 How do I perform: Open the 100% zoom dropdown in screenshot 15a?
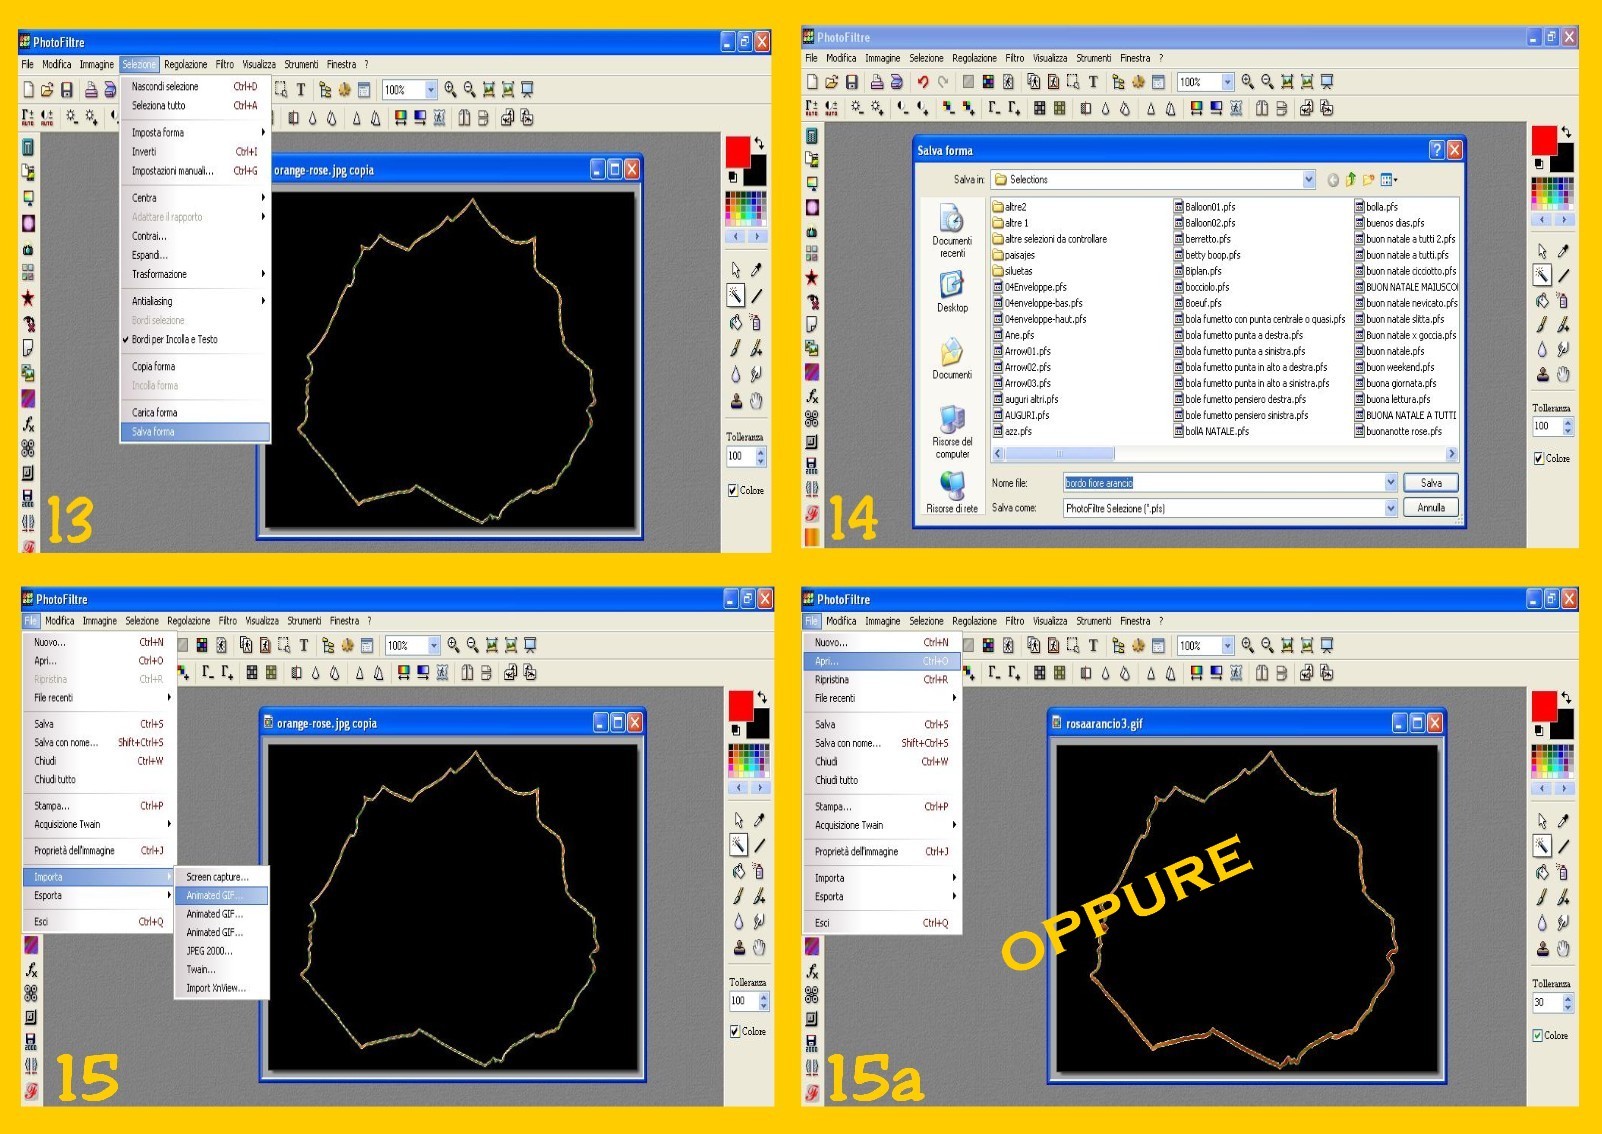click(x=1228, y=646)
